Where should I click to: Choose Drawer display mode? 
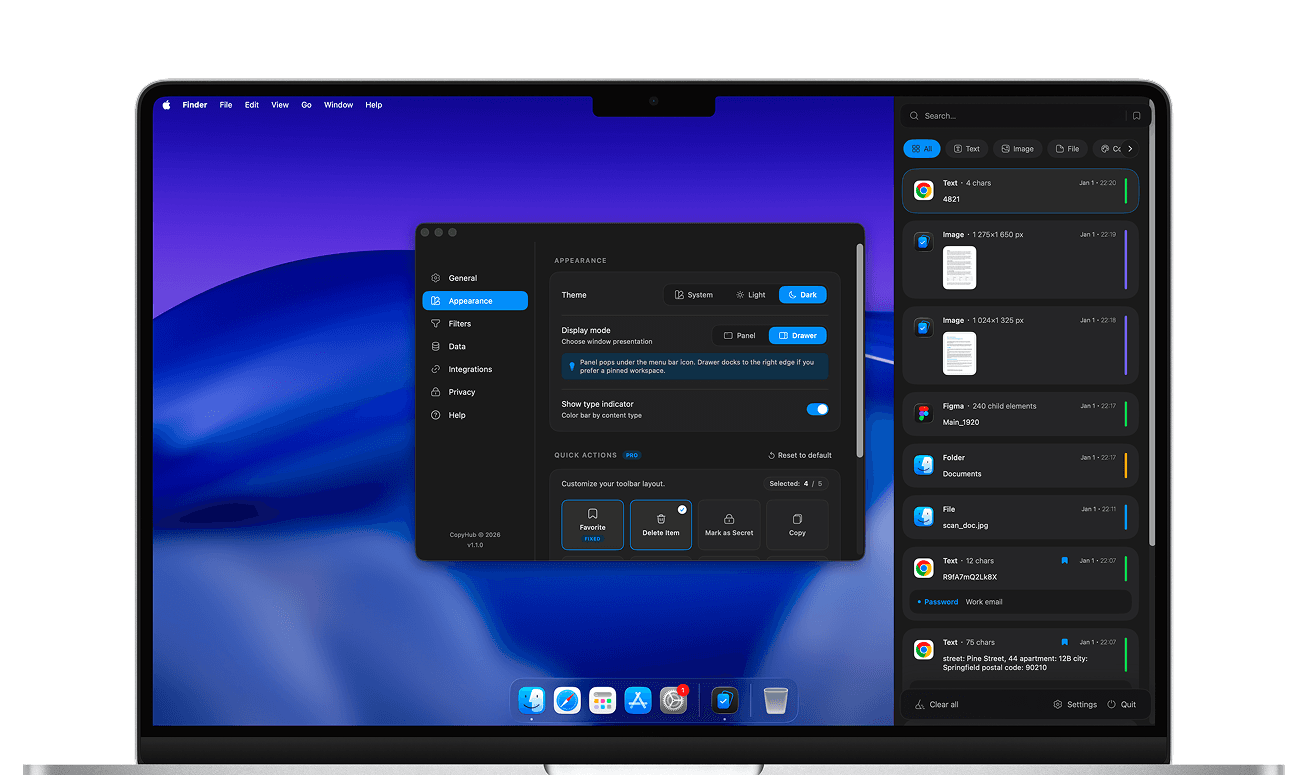(x=798, y=336)
